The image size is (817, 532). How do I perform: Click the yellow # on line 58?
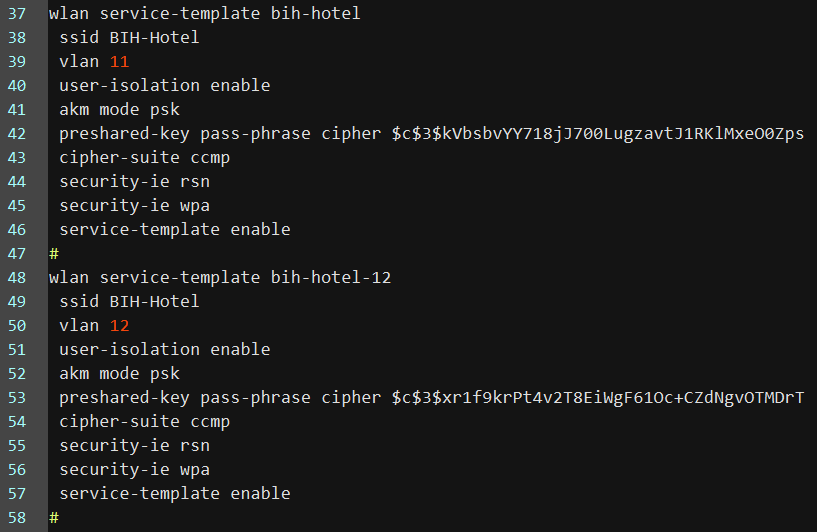[54, 518]
